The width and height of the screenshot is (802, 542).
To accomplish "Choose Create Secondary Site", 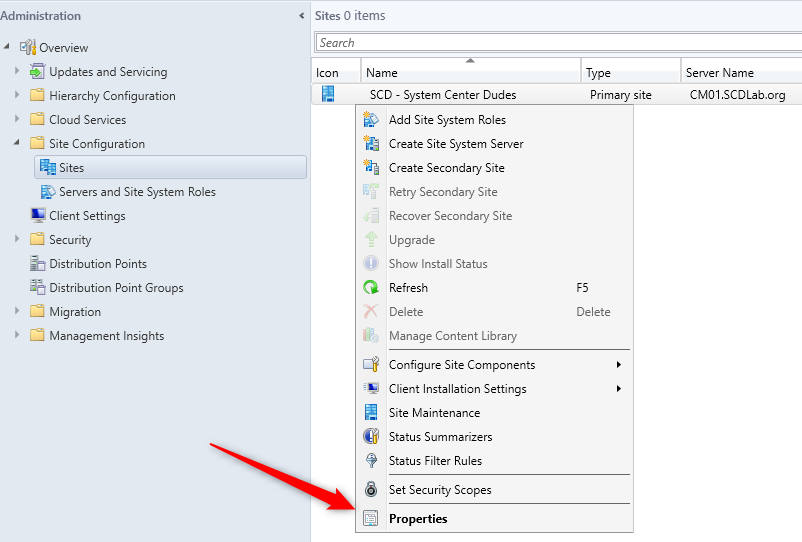I will pos(494,168).
